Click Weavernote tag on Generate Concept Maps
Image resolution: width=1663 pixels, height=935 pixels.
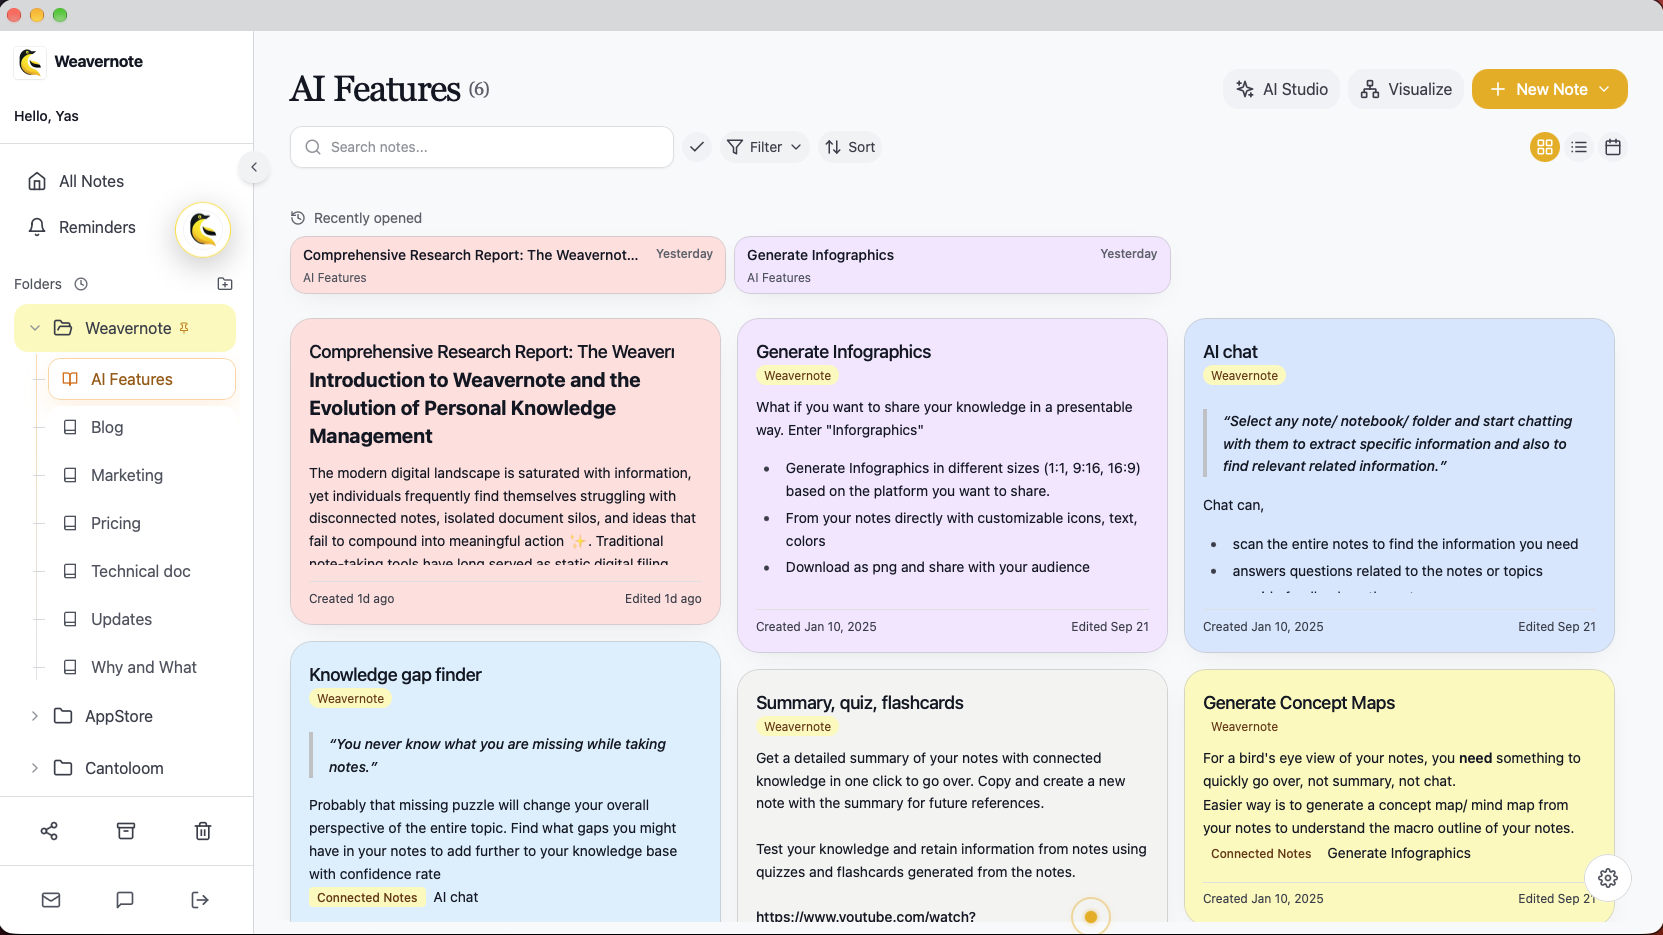(1245, 727)
